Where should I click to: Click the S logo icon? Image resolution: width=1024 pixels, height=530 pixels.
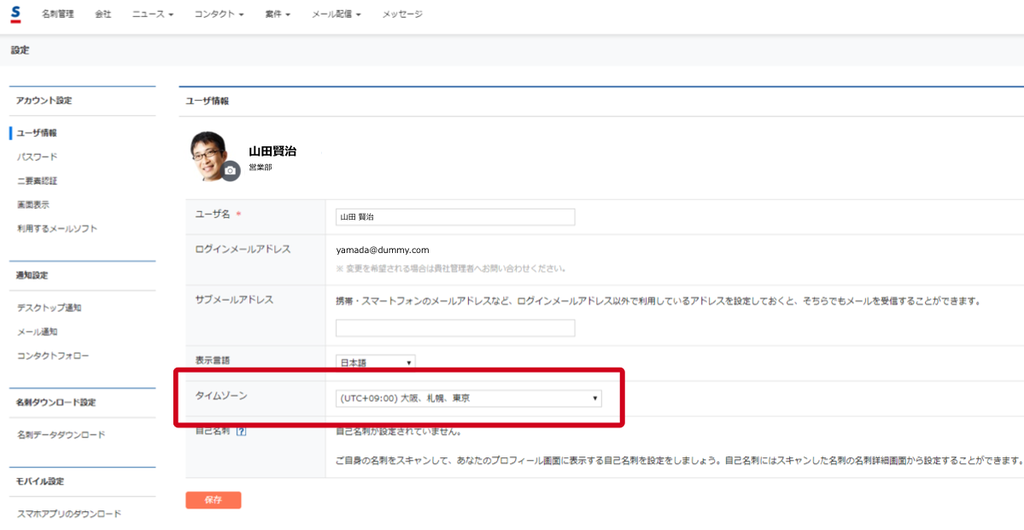16,14
